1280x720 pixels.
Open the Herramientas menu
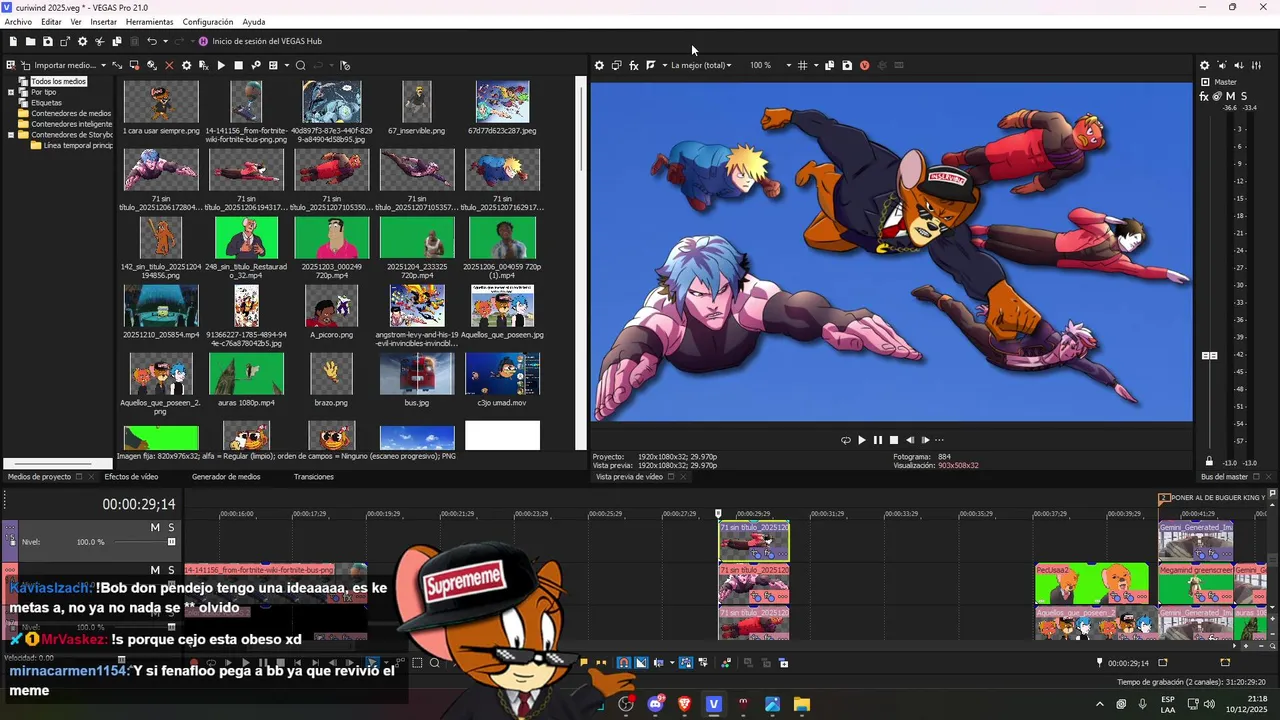[149, 22]
